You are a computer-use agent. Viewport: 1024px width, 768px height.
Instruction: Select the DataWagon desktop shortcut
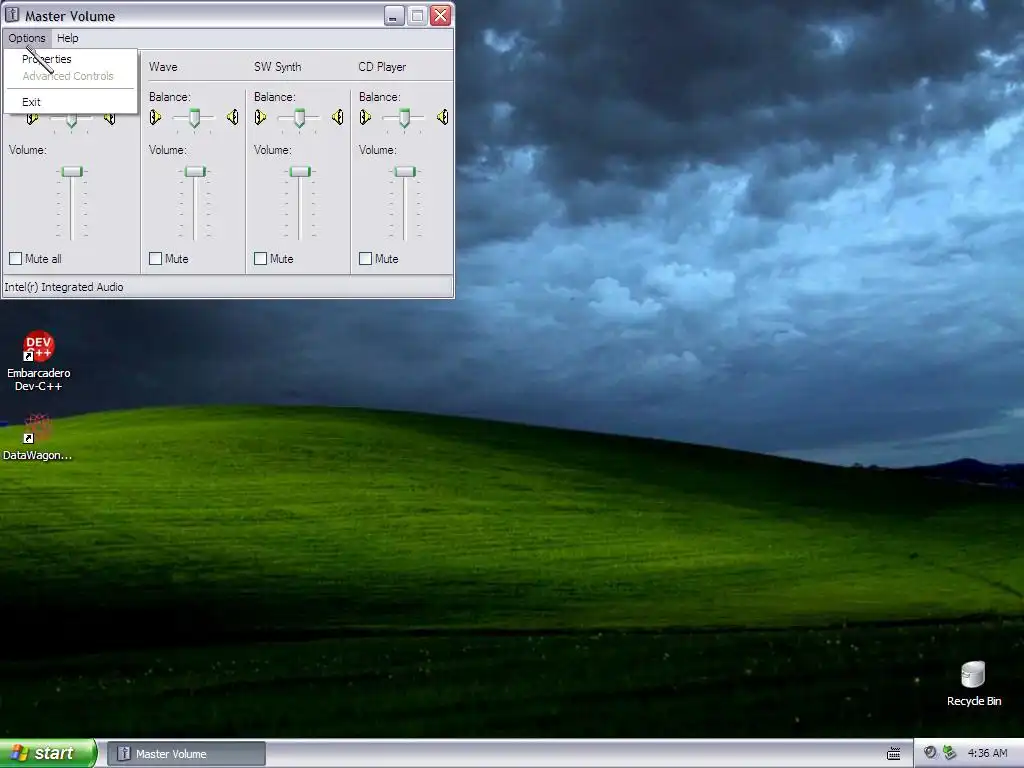tap(37, 437)
